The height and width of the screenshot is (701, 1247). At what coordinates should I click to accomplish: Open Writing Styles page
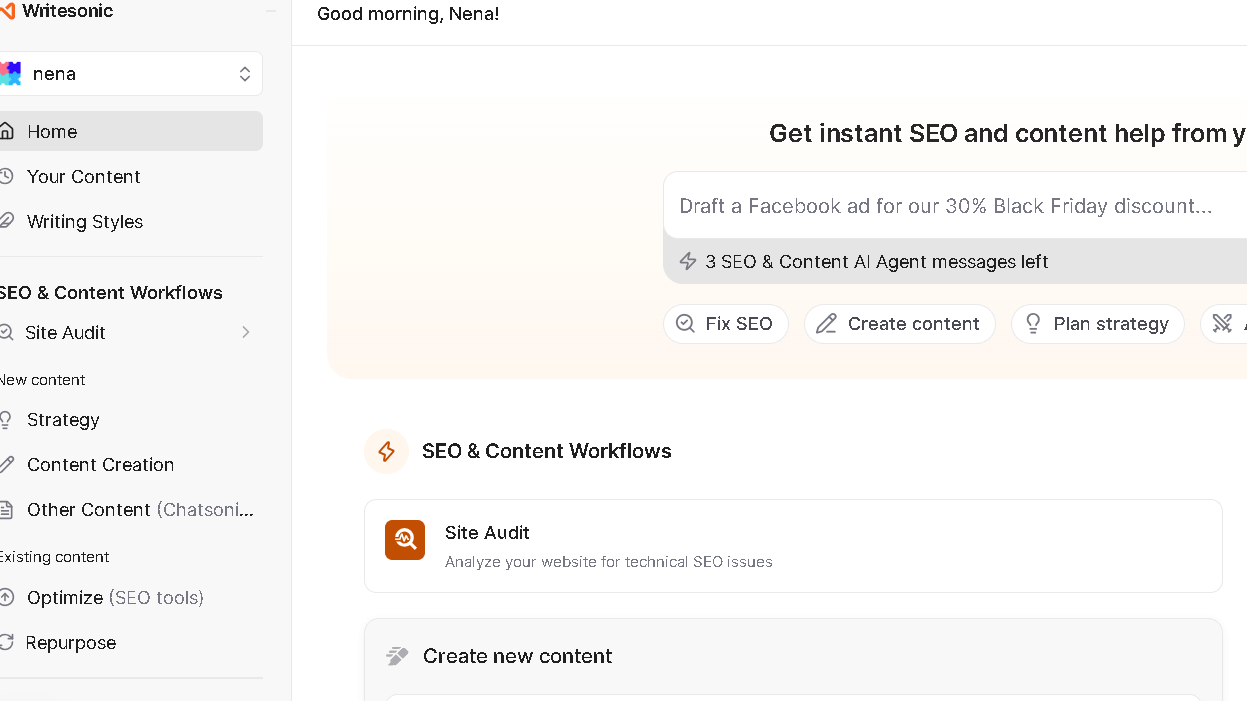coord(85,221)
